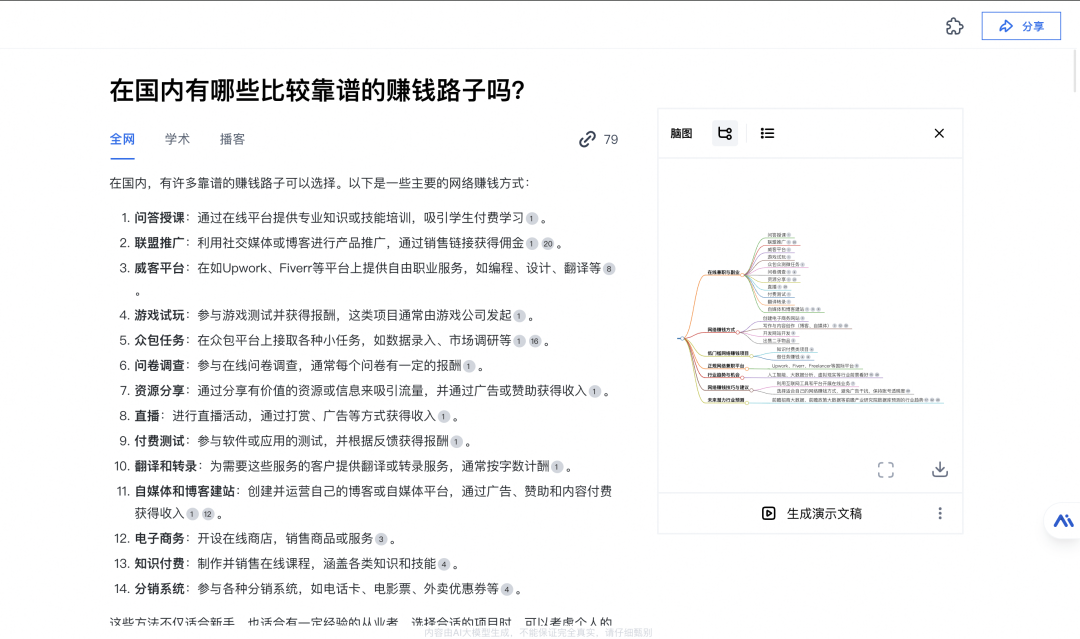Viewport: 1080px width, 639px height.
Task: Click the question title 在国内有哪些比较靠谱的赚钱路子吗?
Action: click(317, 90)
